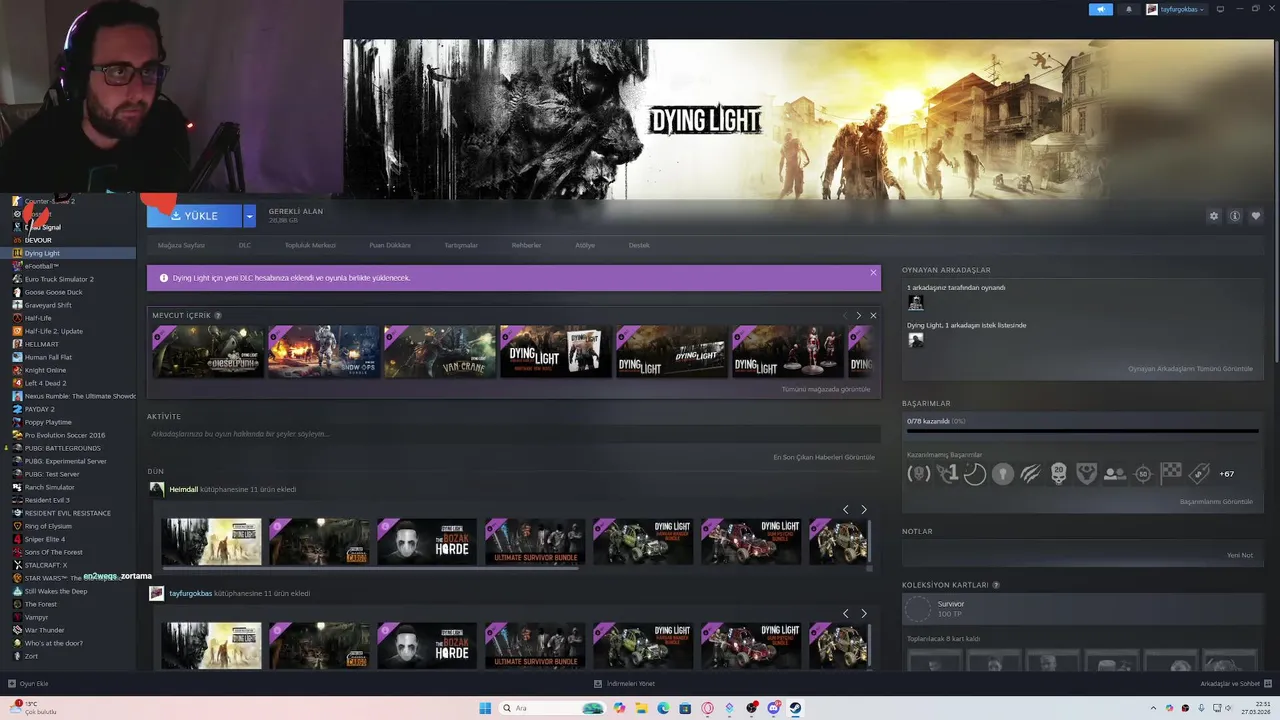Open the game settings gear icon
Screen dimensions: 1280x720
pos(1214,216)
